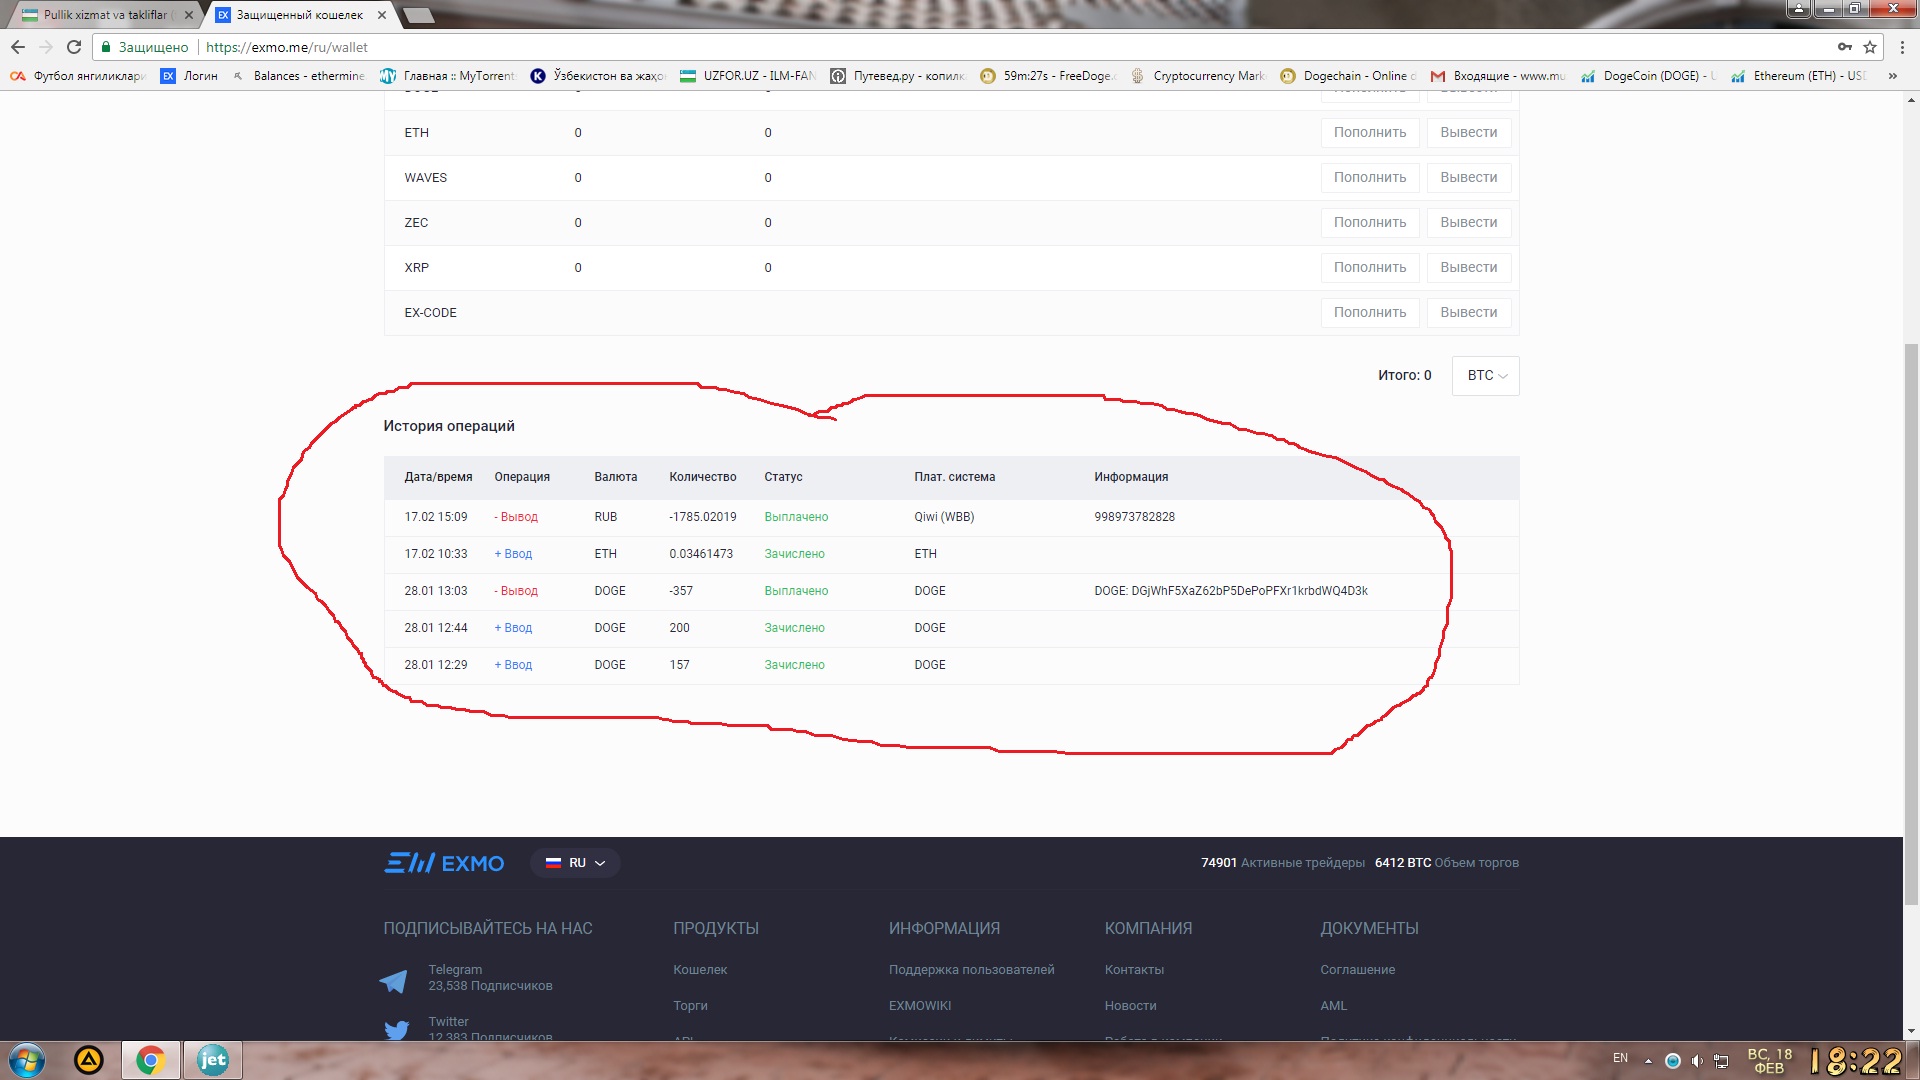
Task: Open the RU language selector
Action: pyautogui.click(x=576, y=863)
